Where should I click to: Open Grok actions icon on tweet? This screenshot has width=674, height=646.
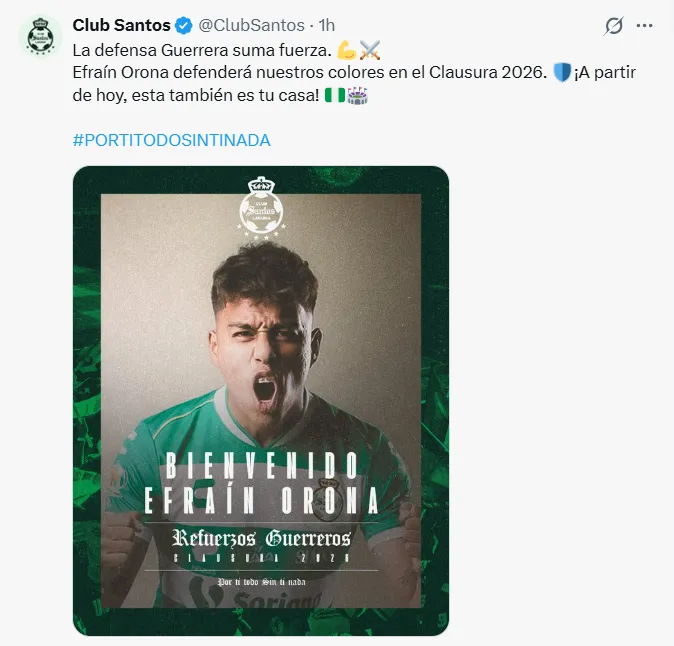coord(615,26)
